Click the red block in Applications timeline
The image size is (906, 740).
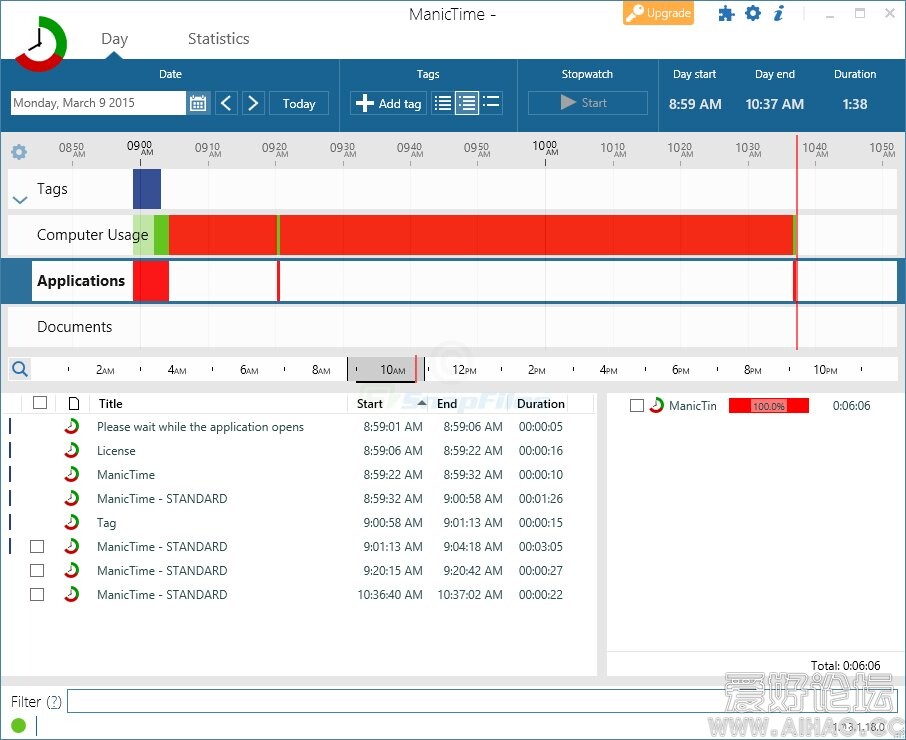coord(151,281)
